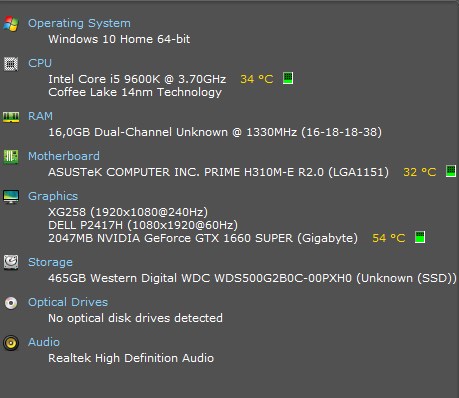
Task: Click the green CPU temperature indicator icon
Action: point(288,78)
